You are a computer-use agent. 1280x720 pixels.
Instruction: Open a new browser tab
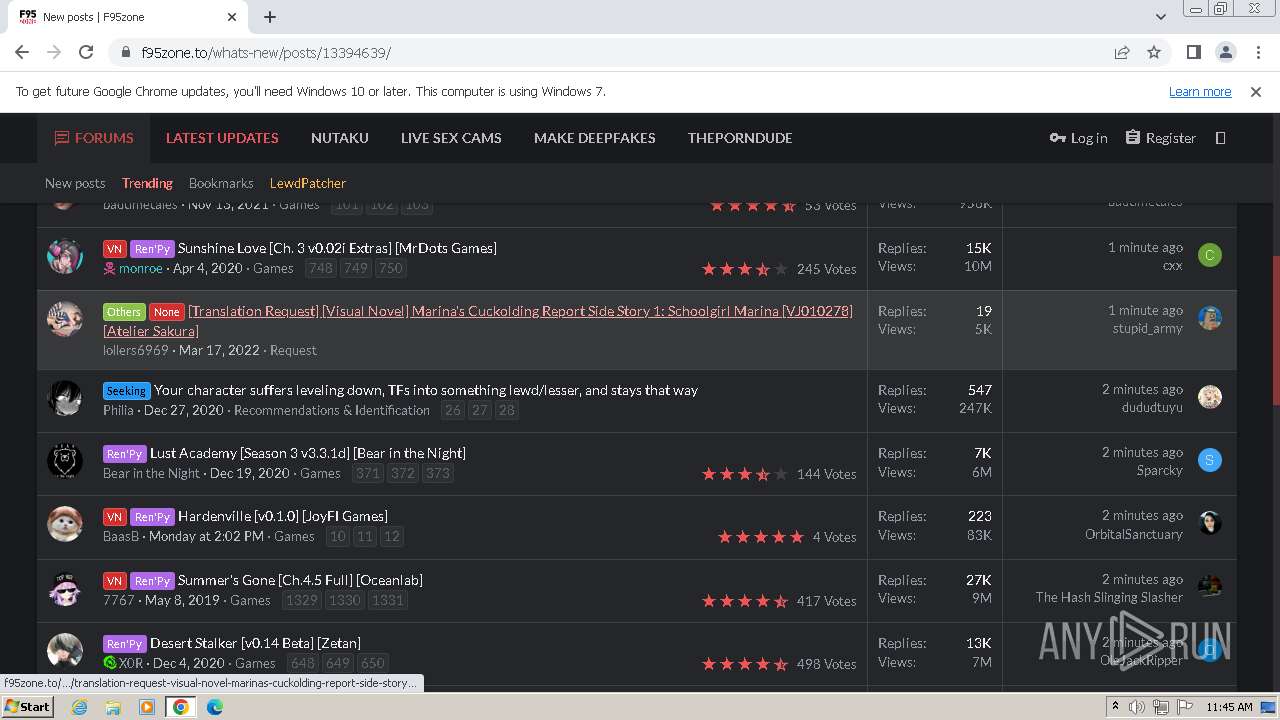270,17
